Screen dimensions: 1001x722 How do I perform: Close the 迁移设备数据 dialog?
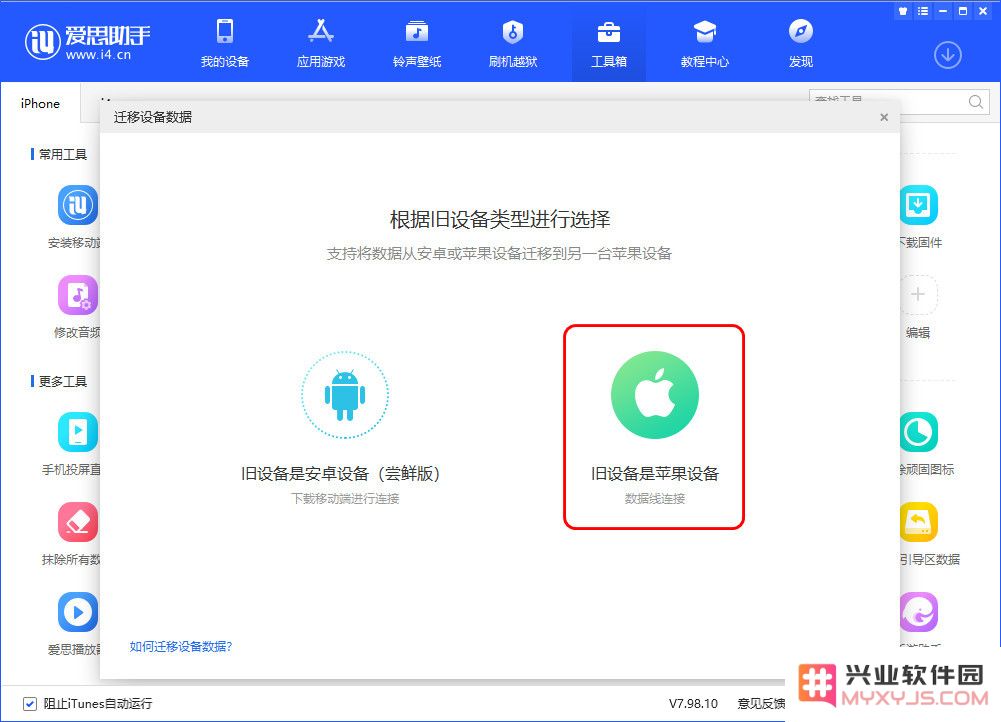pyautogui.click(x=884, y=117)
